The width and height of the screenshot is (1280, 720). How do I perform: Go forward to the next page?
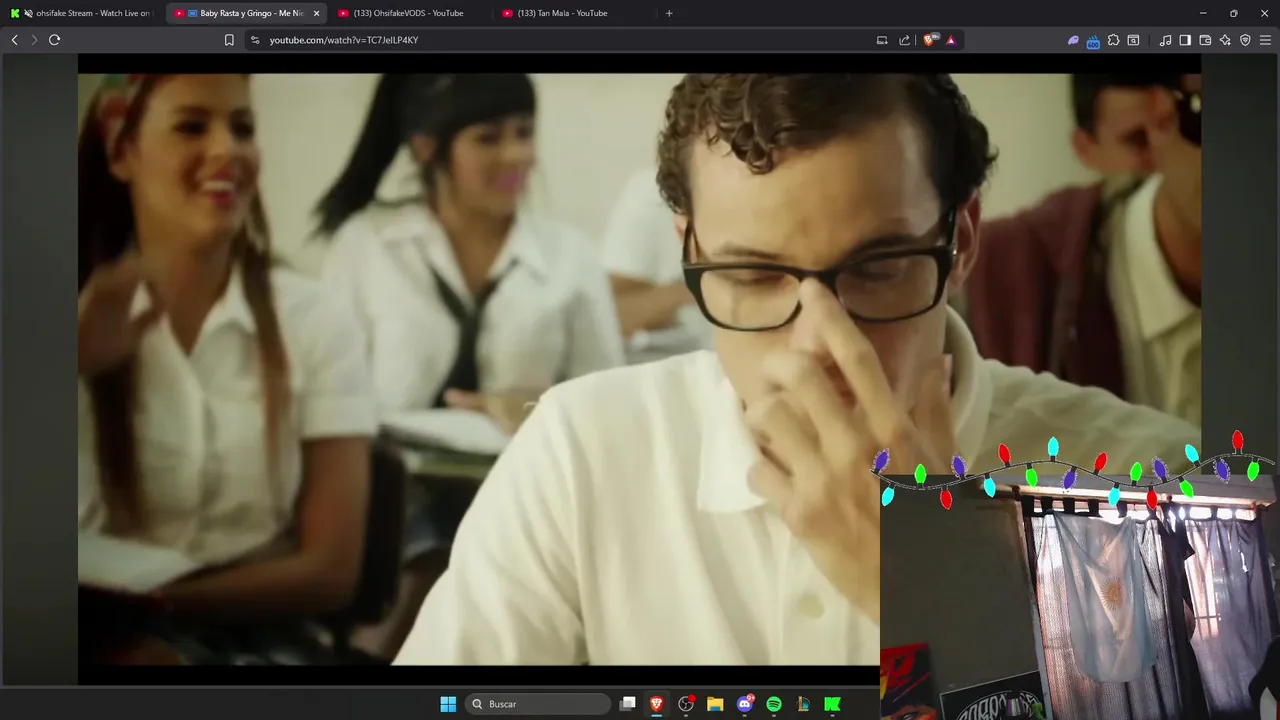coord(34,40)
